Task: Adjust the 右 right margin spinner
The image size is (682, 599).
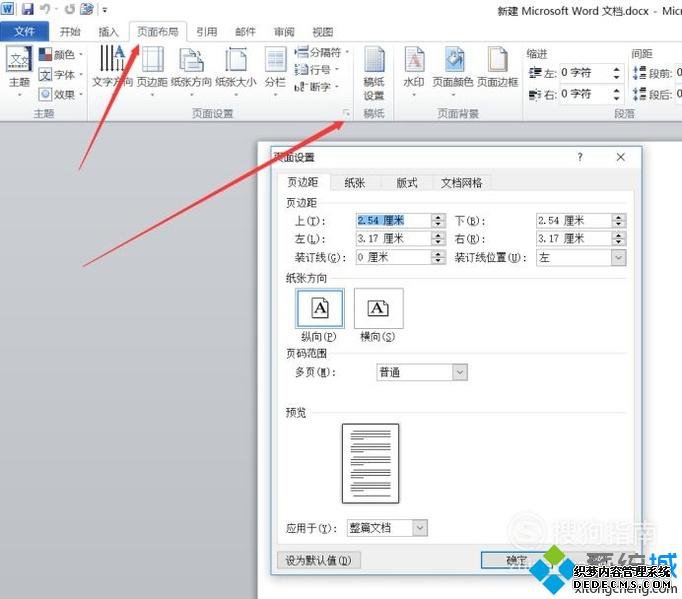Action: click(x=618, y=238)
